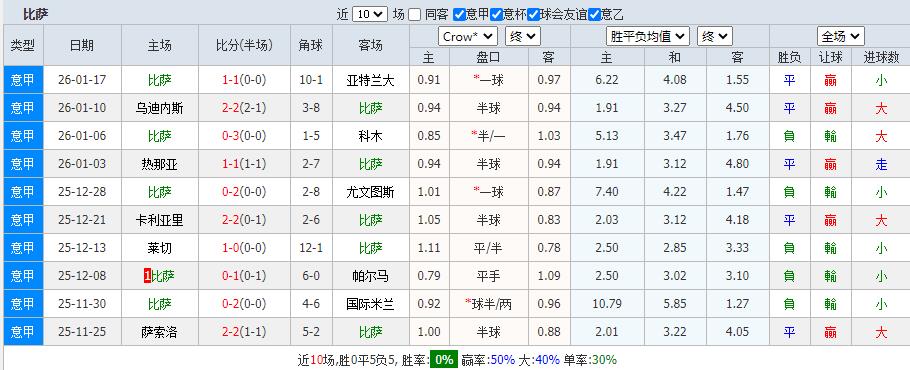Click the 12-1 corner count
This screenshot has width=910, height=370.
(x=311, y=248)
